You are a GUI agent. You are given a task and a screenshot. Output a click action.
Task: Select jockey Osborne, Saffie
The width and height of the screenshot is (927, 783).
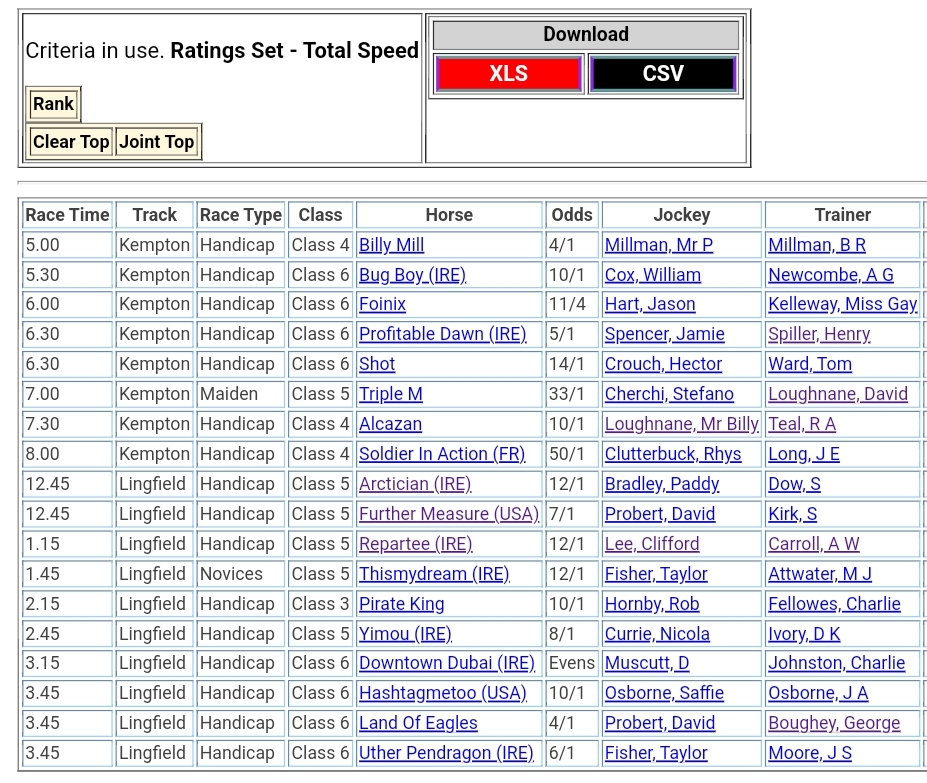click(664, 693)
